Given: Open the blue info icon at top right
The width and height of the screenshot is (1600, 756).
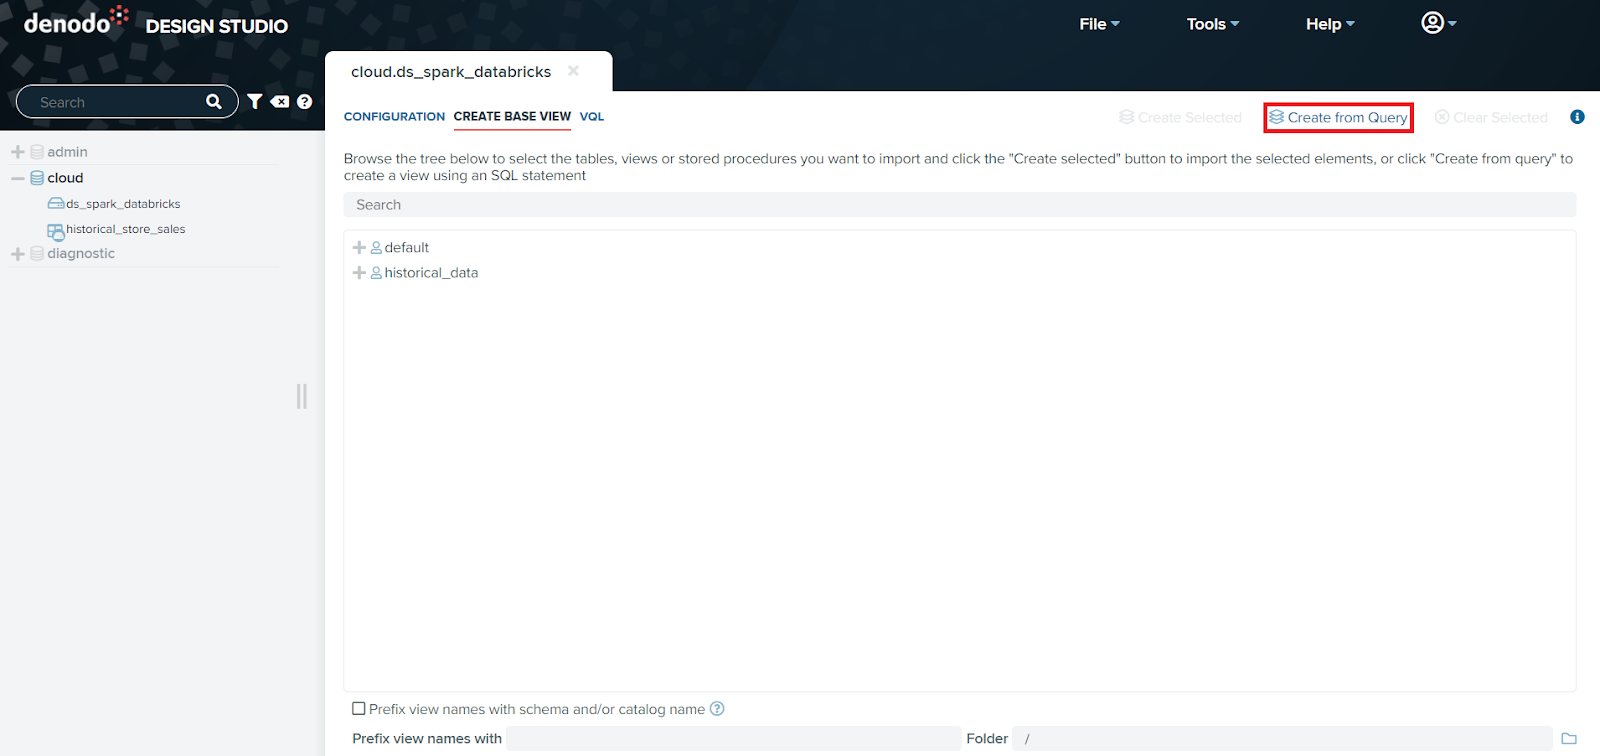Looking at the screenshot, I should point(1577,117).
